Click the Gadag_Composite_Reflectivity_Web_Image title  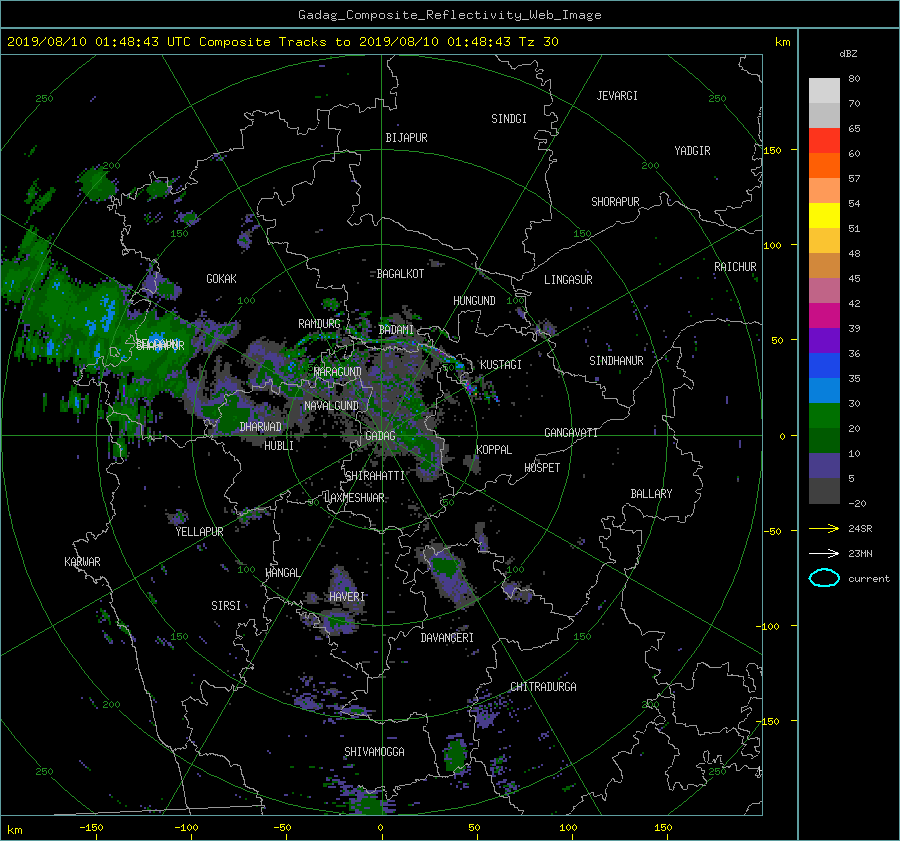[x=449, y=15]
